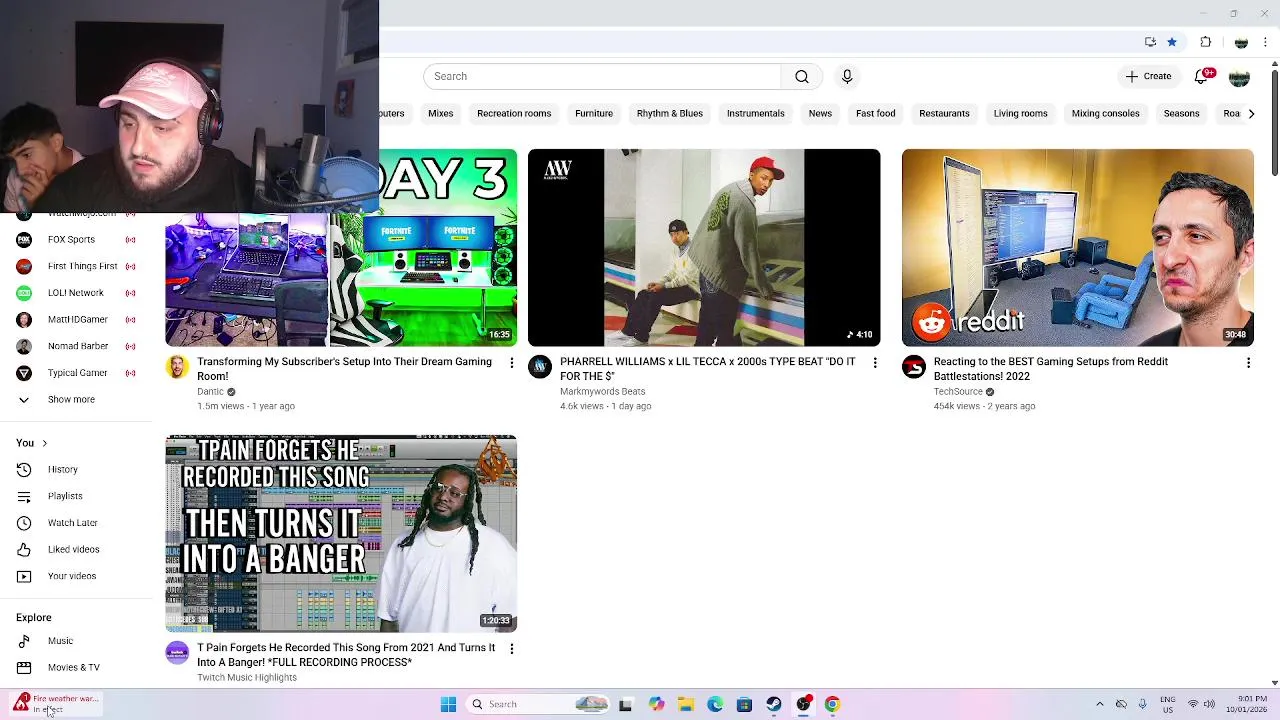Open the T Pain banger video thumbnail
The height and width of the screenshot is (720, 1280).
341,533
